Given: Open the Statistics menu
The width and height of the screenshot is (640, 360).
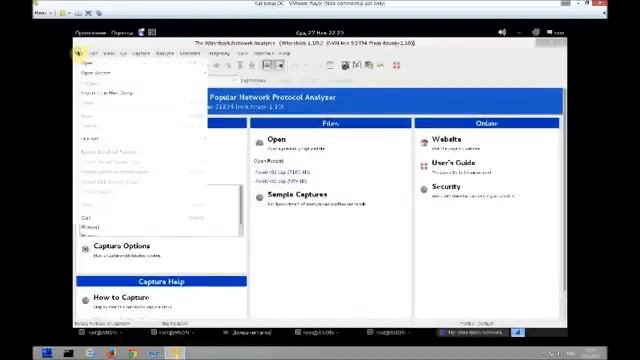Looking at the screenshot, I should point(190,53).
